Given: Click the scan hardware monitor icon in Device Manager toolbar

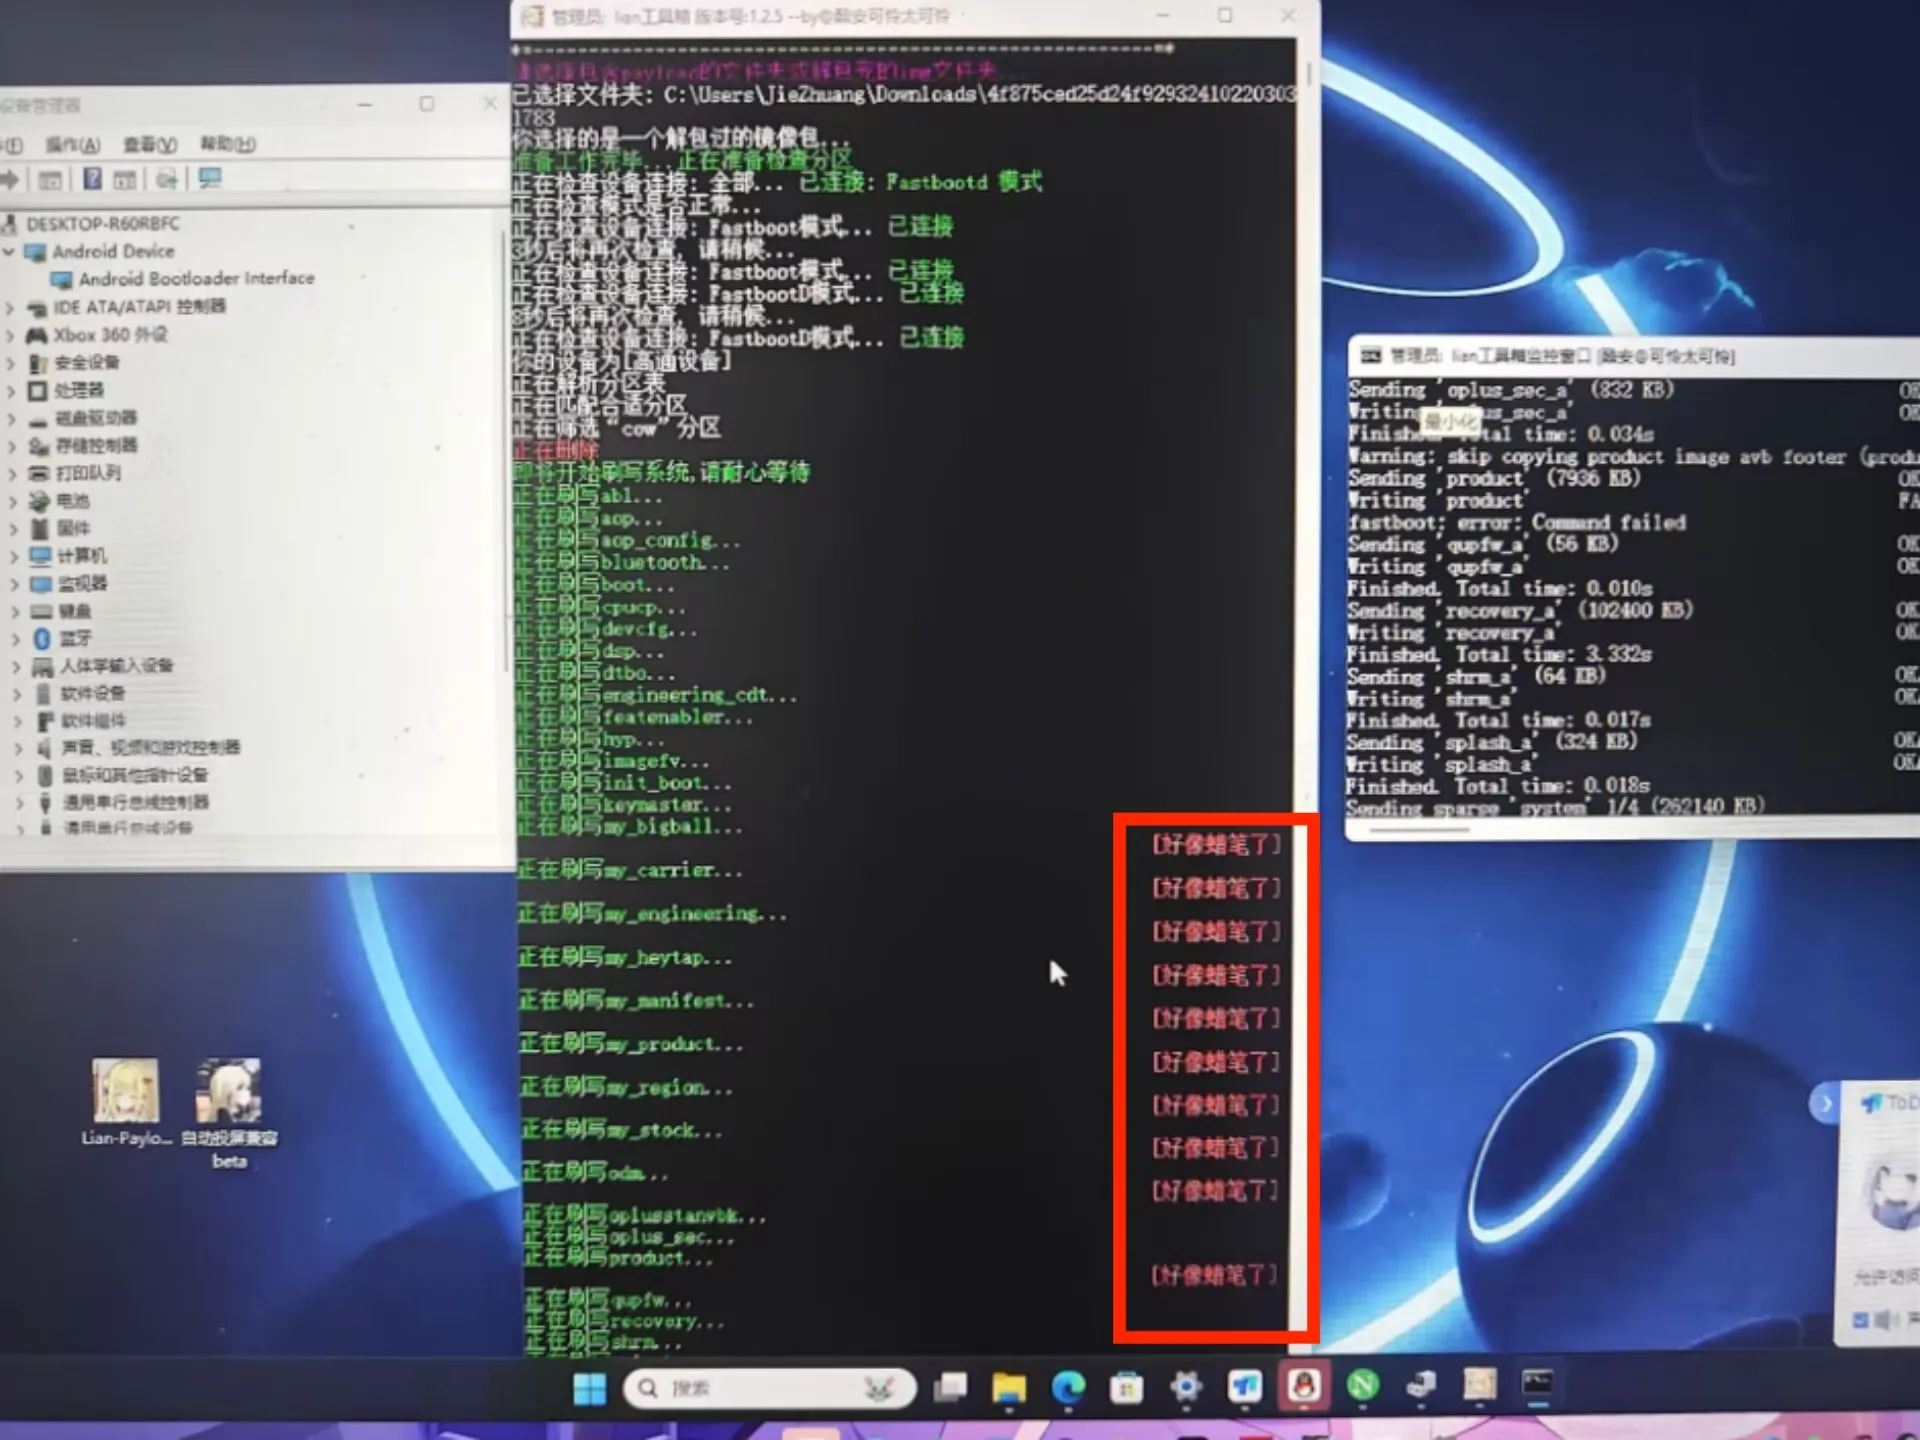Looking at the screenshot, I should [x=210, y=179].
